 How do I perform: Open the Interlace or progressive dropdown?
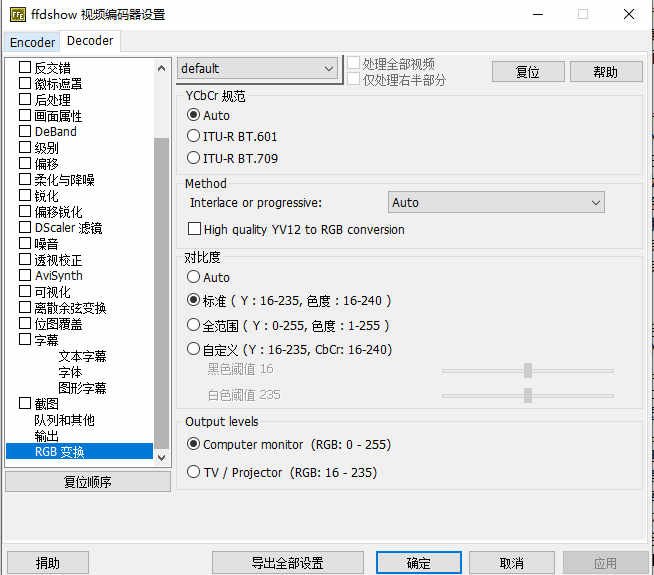point(496,203)
